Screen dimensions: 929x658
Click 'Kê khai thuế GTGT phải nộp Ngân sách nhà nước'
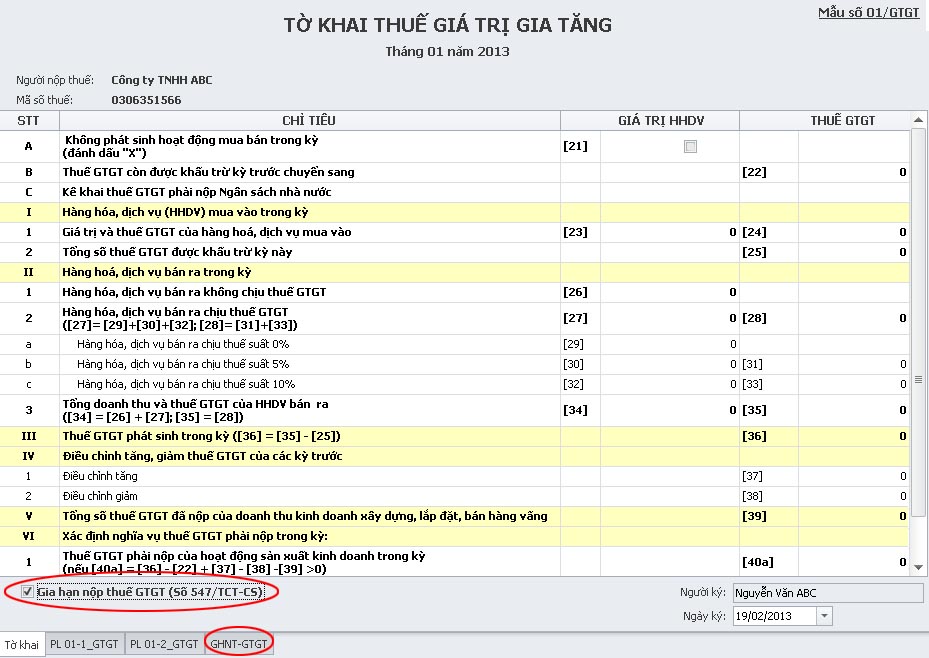(197, 192)
